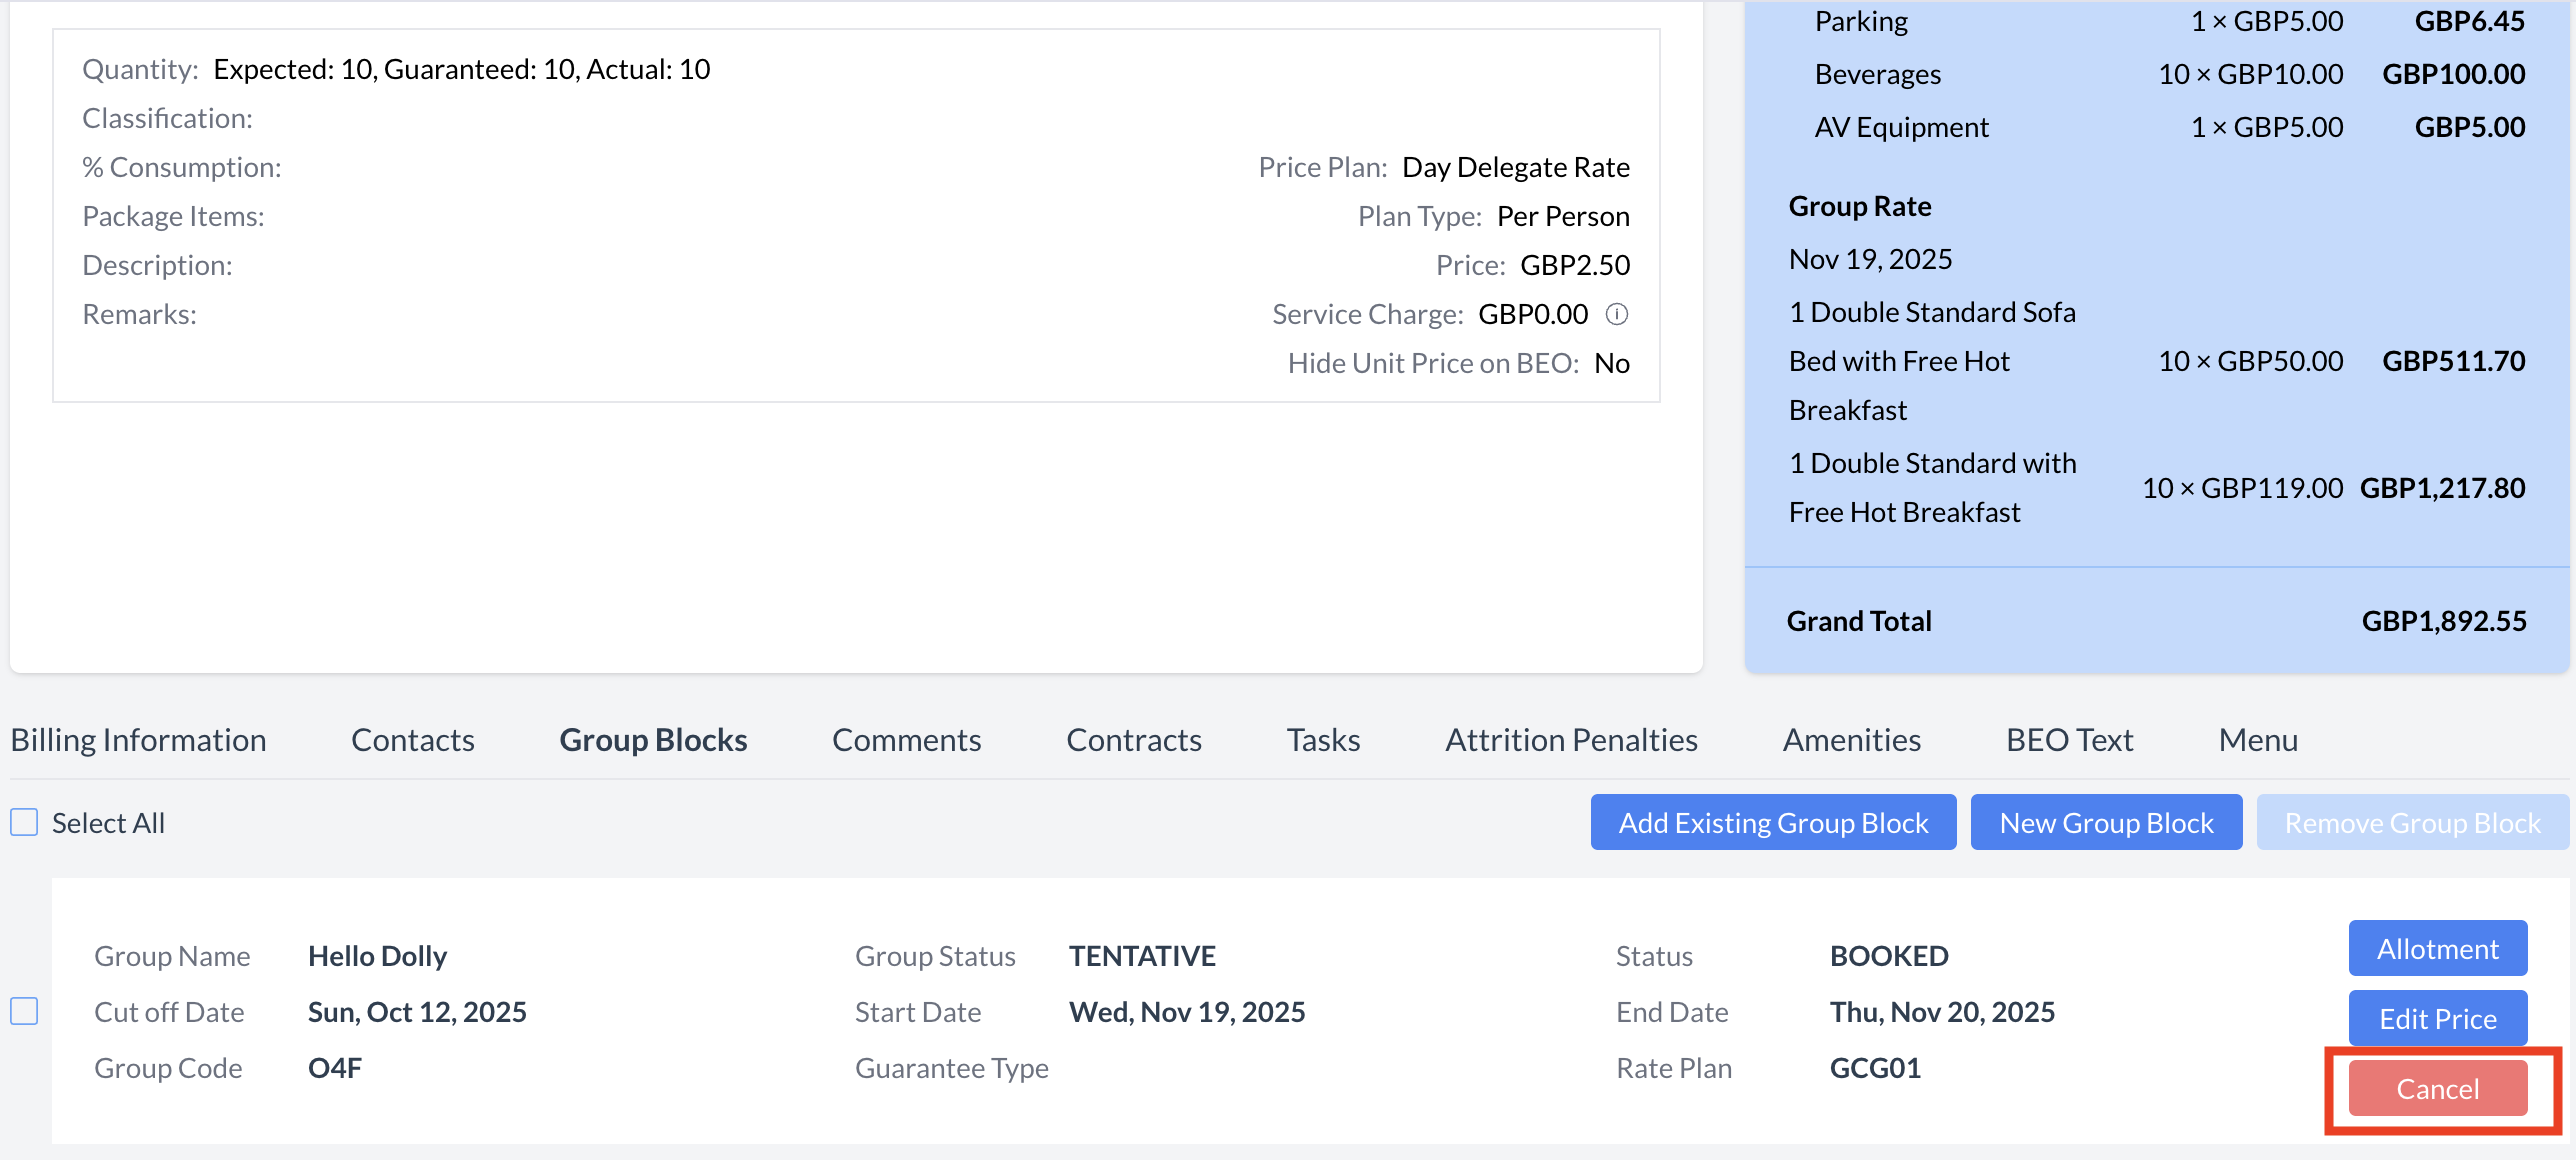2576x1160 pixels.
Task: Select the Group Blocks tab
Action: (653, 740)
